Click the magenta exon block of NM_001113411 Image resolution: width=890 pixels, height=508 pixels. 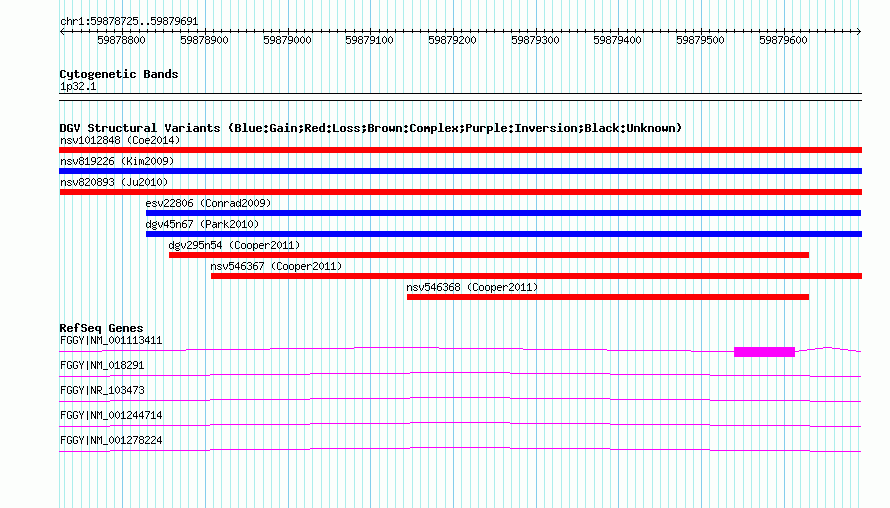[764, 352]
